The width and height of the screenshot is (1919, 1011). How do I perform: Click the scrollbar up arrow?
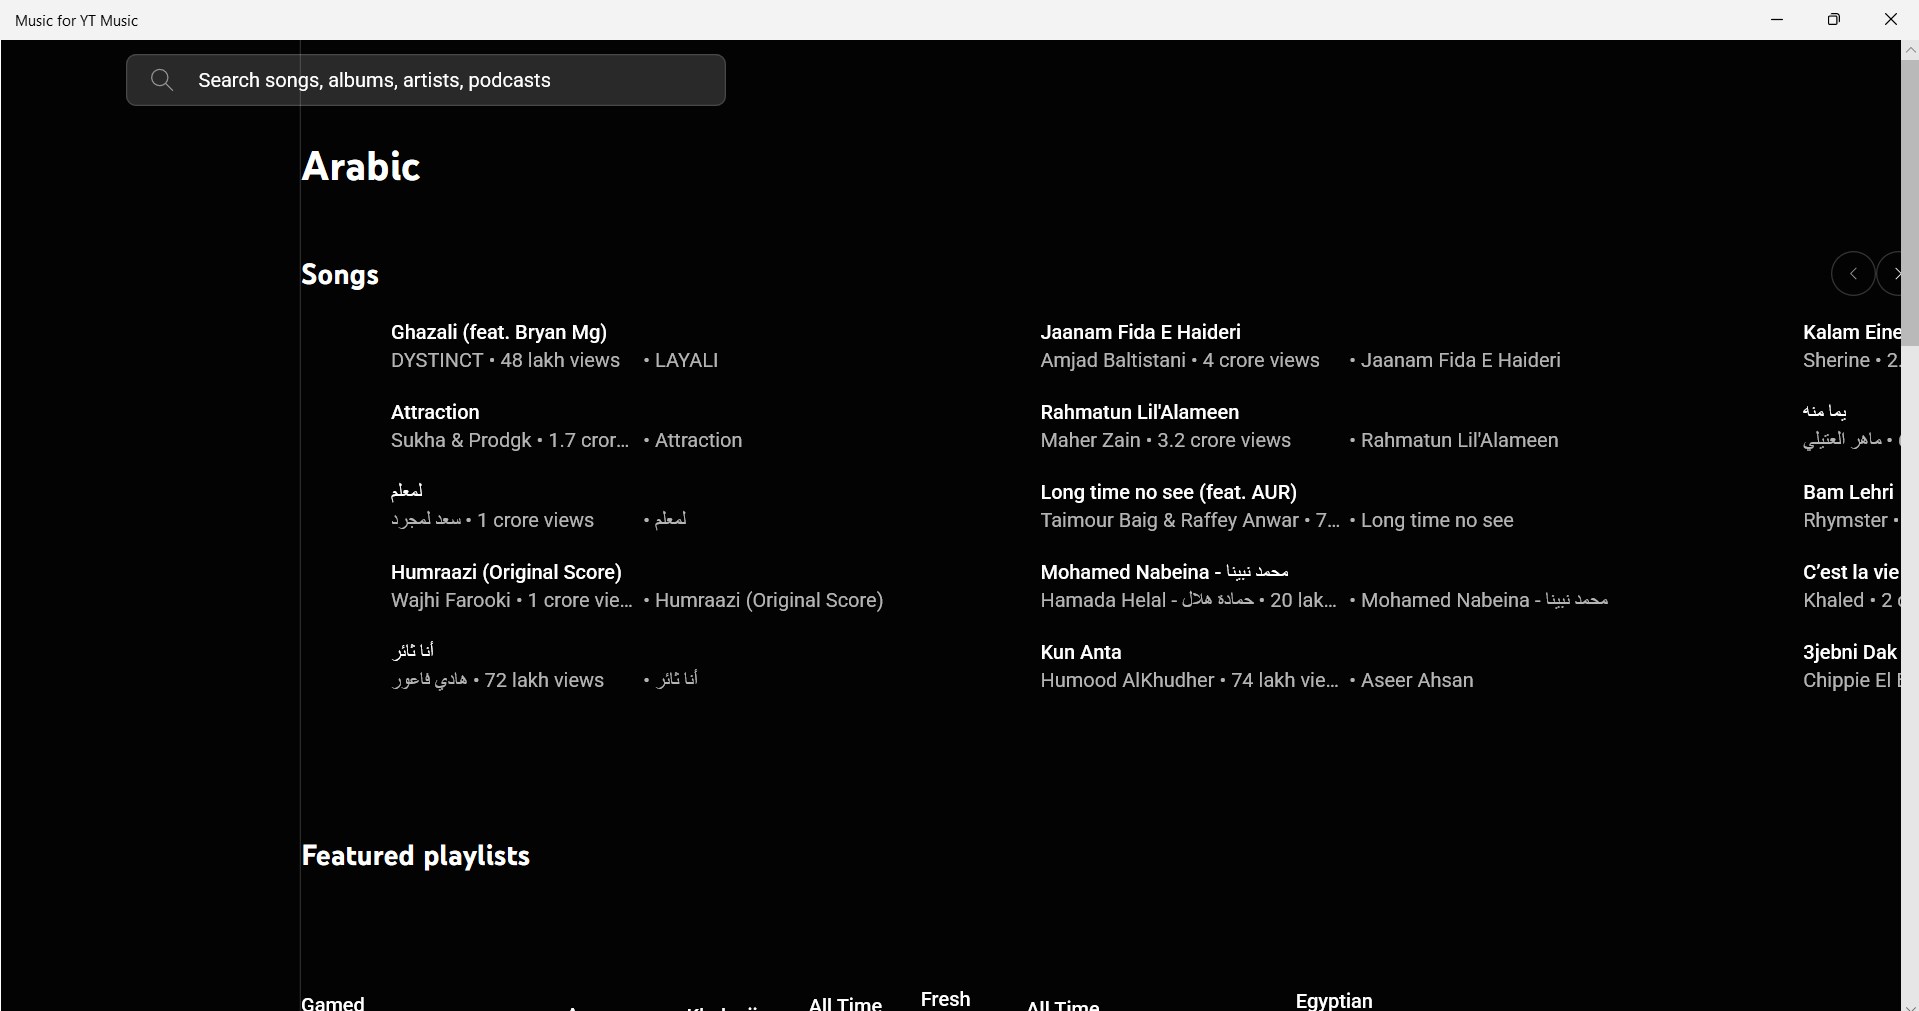[x=1910, y=50]
